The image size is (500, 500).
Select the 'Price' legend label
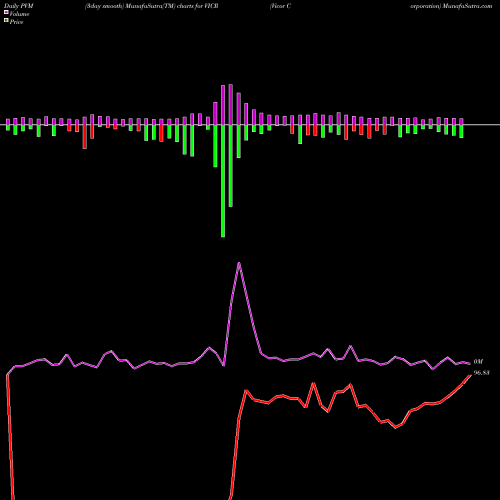[x=16, y=22]
